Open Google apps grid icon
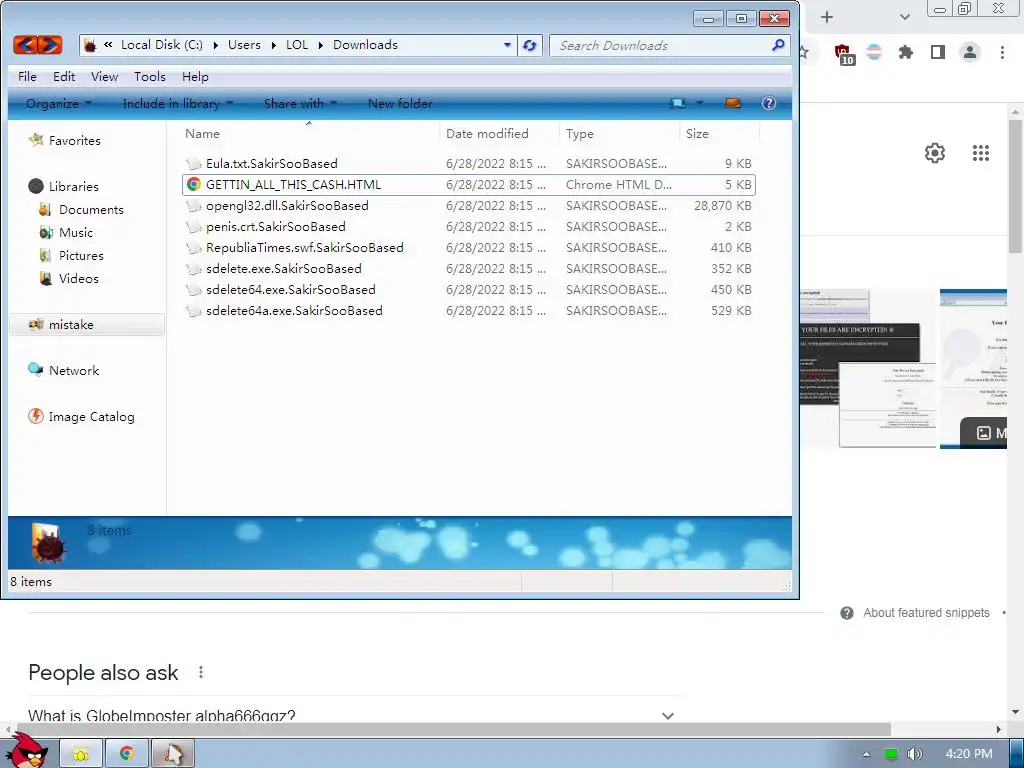1024x768 pixels. 981,153
